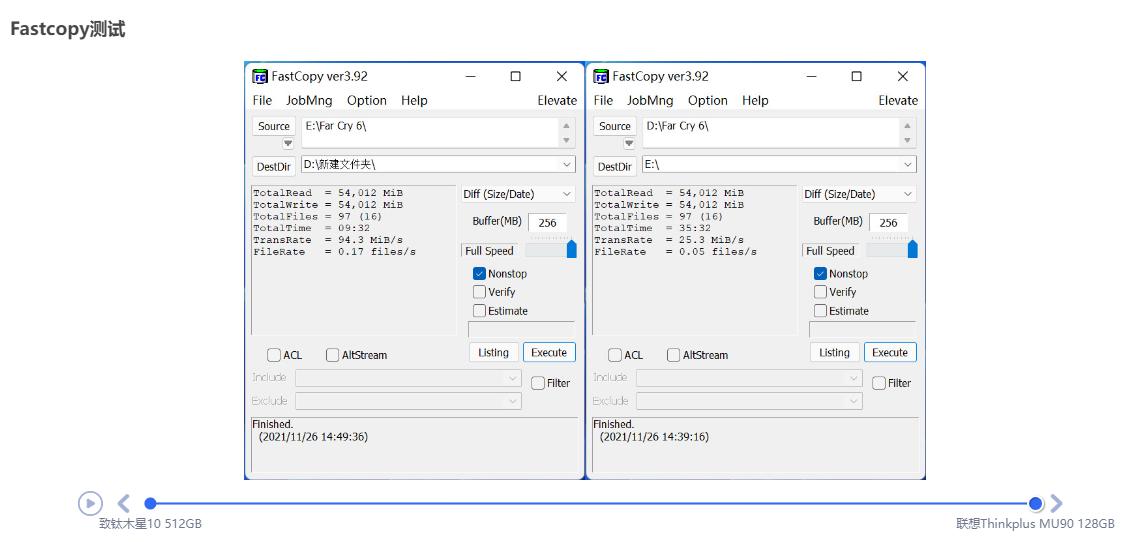Enable Verify in the right window
Screen dimensions: 1140x542
pos(821,292)
